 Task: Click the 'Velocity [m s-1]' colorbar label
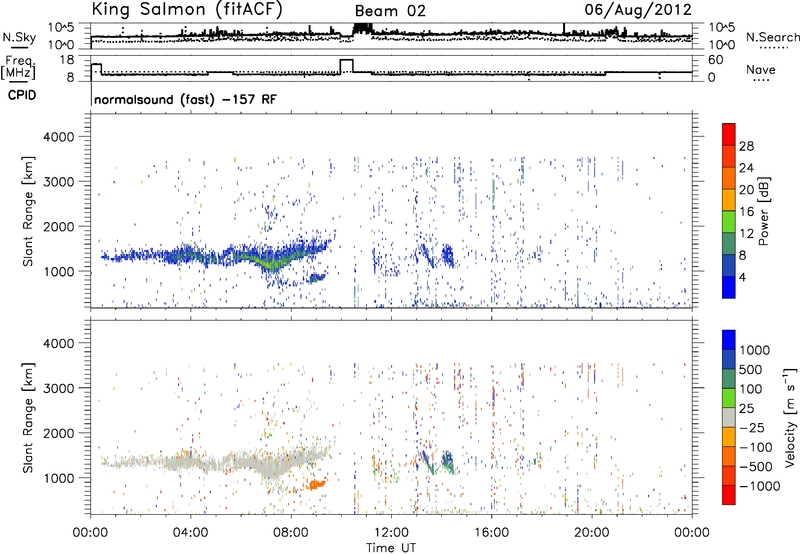pos(790,417)
